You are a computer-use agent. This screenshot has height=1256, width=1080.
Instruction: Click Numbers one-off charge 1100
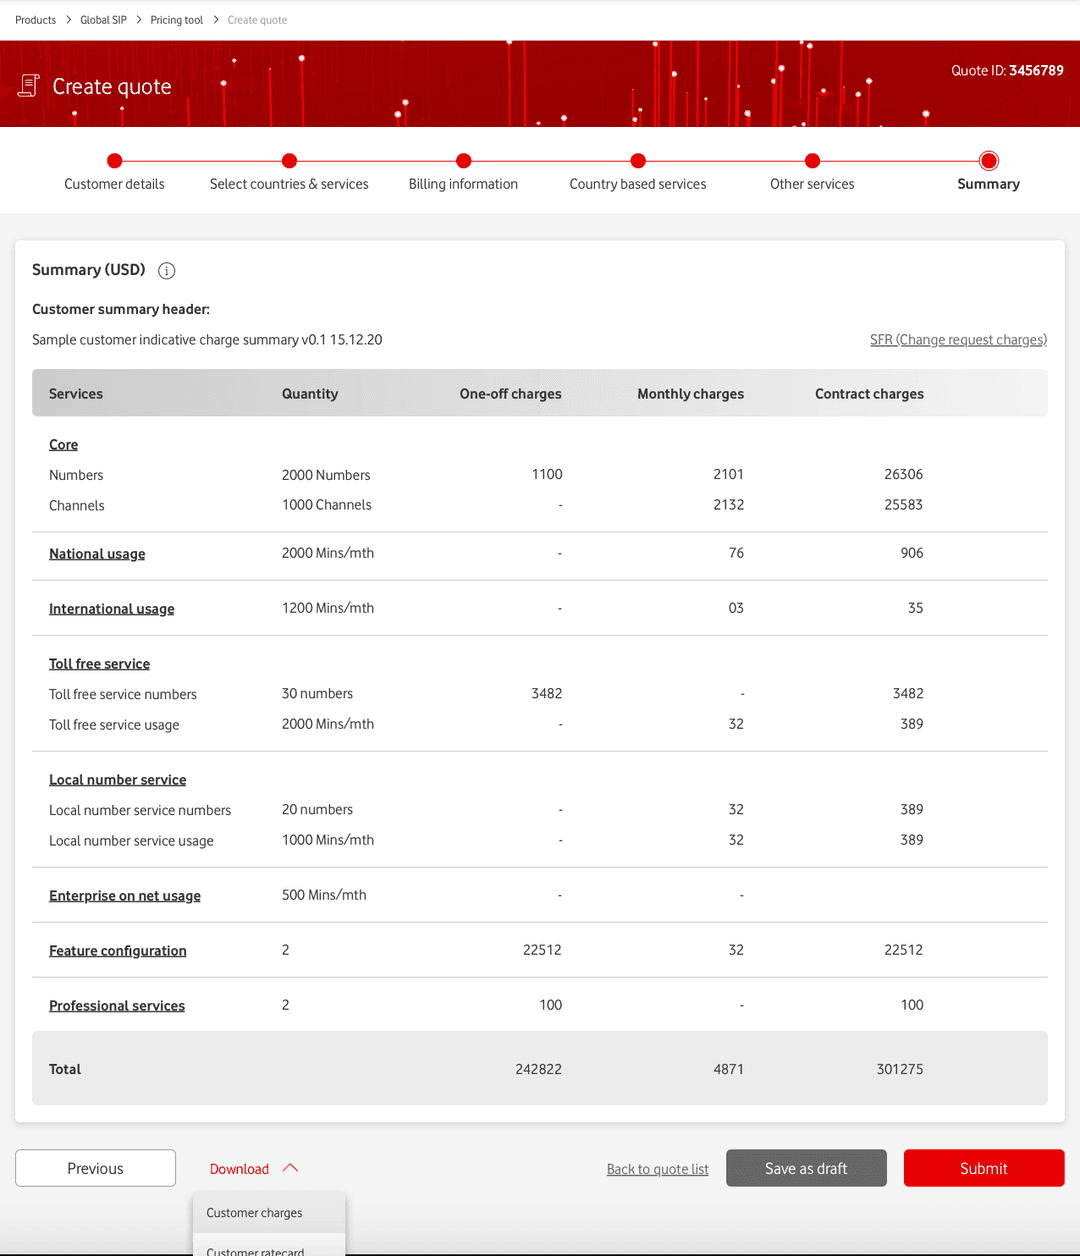pos(547,474)
